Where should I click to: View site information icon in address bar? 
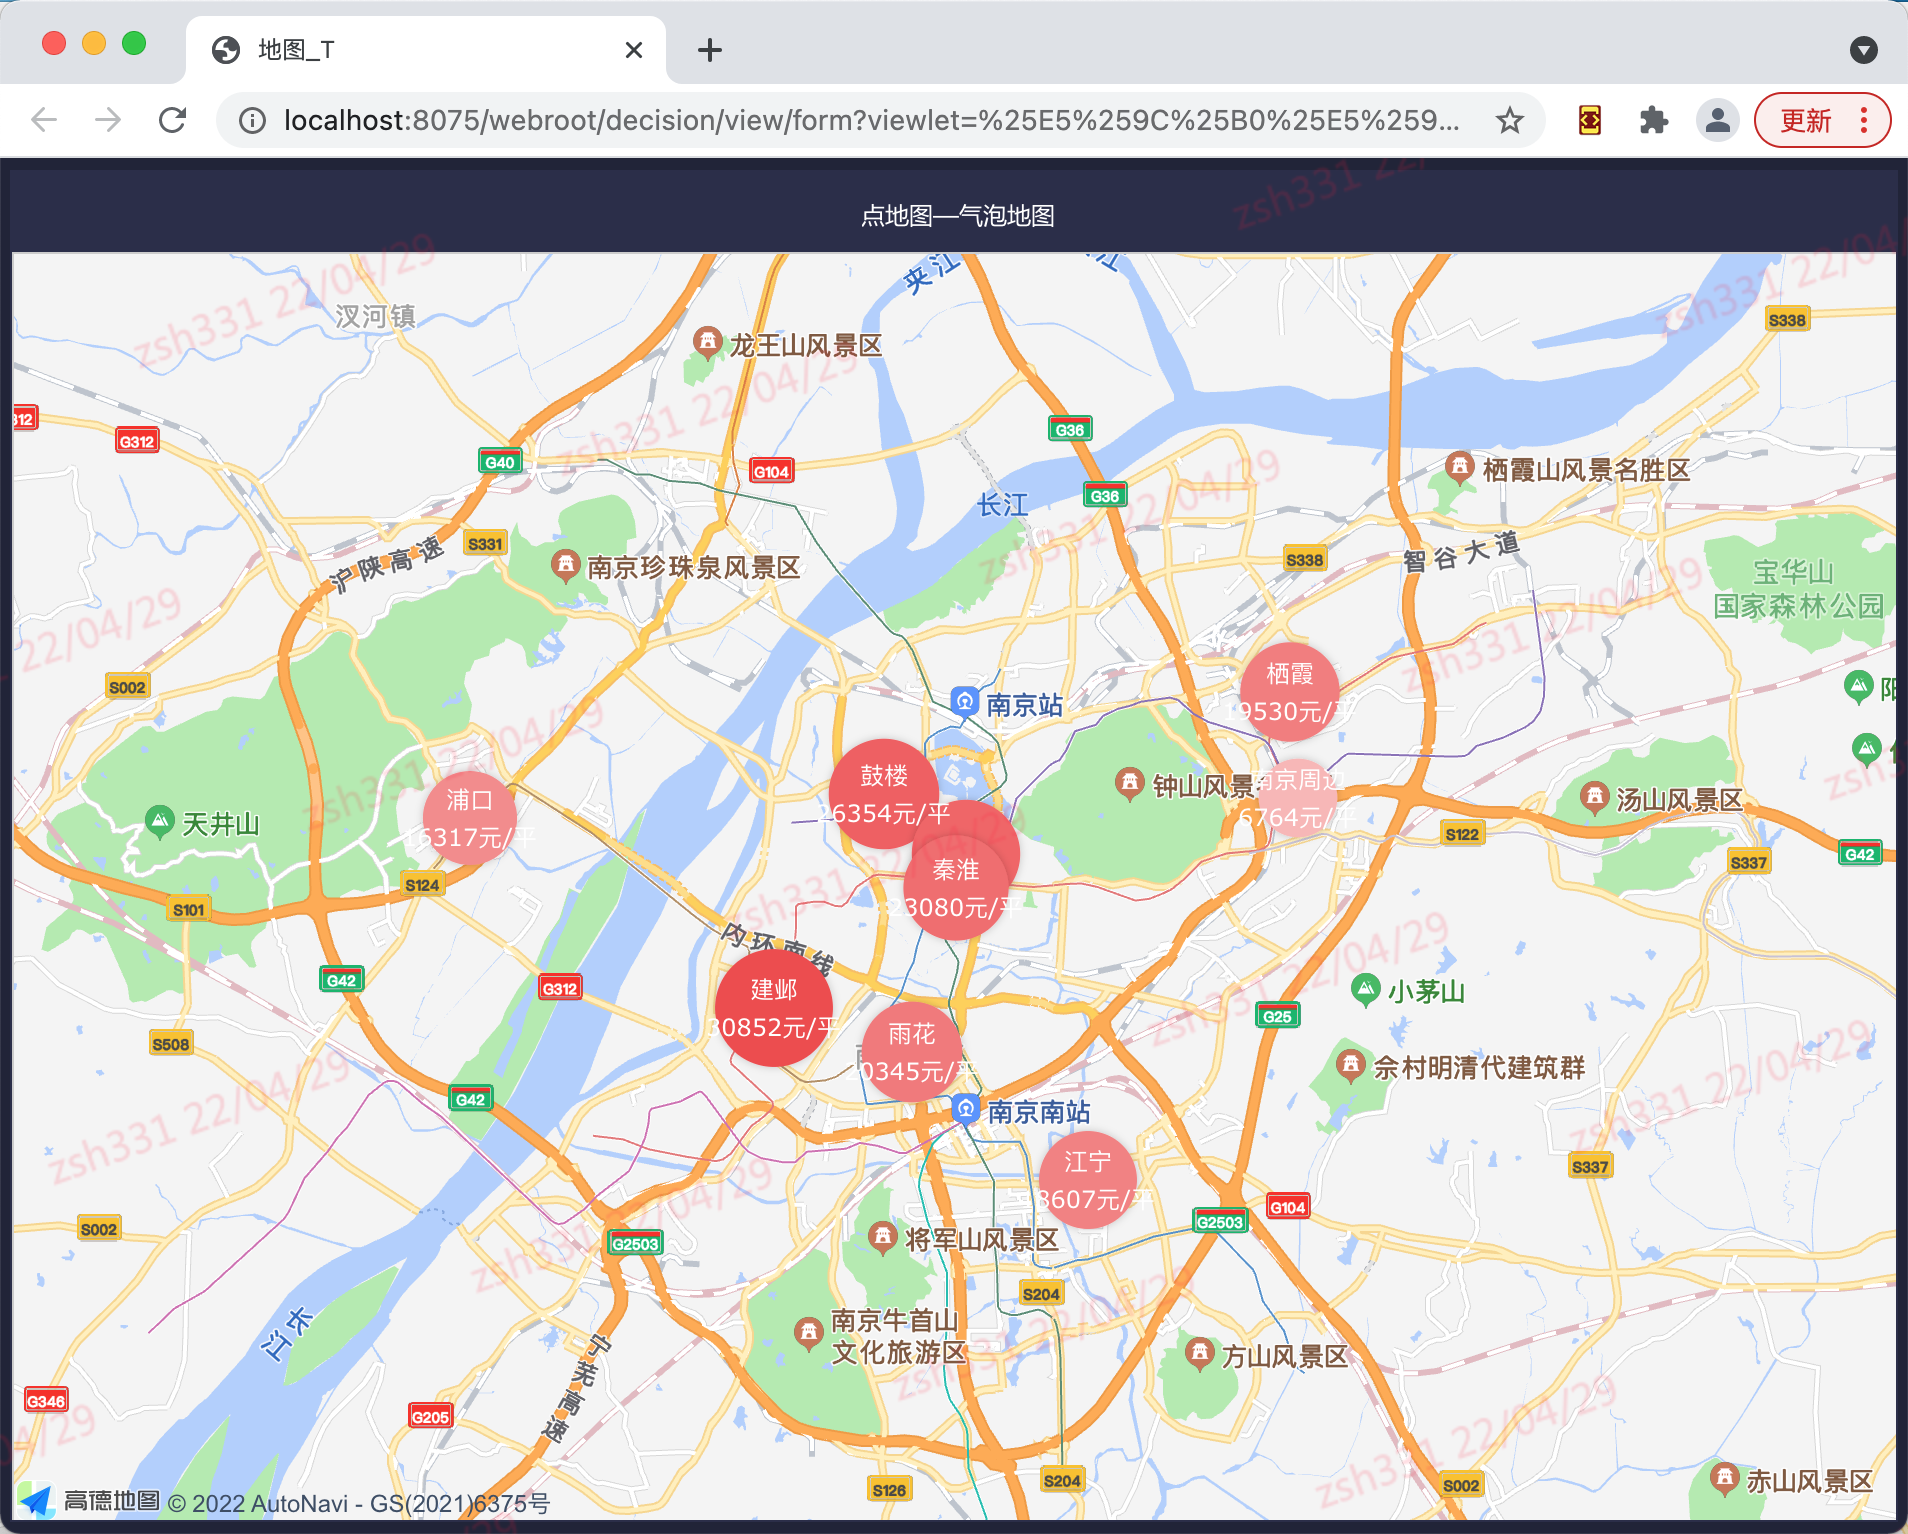[x=252, y=121]
